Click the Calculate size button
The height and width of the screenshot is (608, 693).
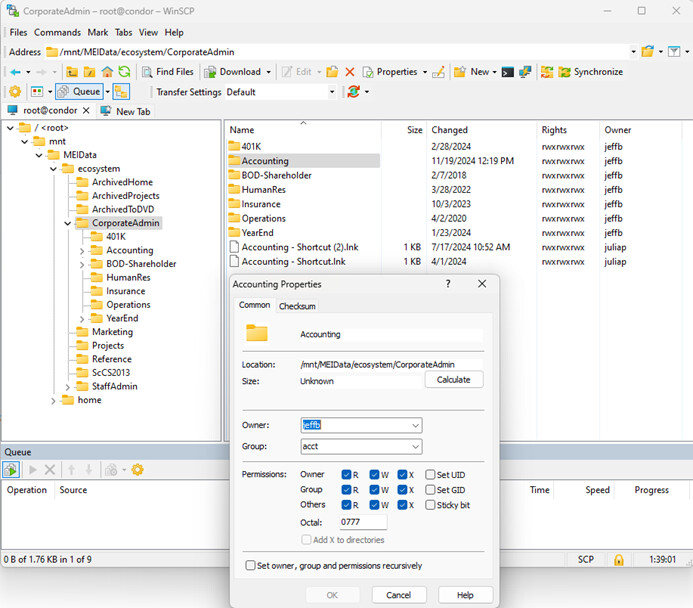[454, 380]
